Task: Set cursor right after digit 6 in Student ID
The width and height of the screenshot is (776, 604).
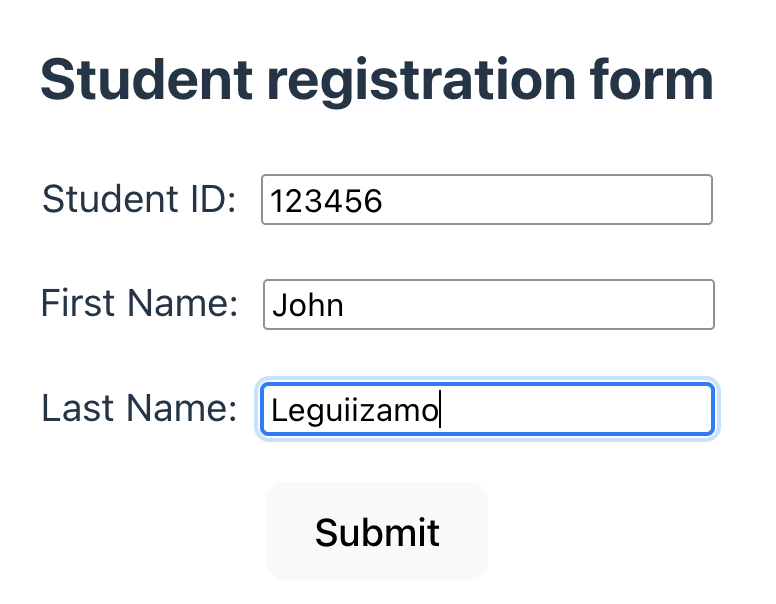Action: tap(383, 201)
